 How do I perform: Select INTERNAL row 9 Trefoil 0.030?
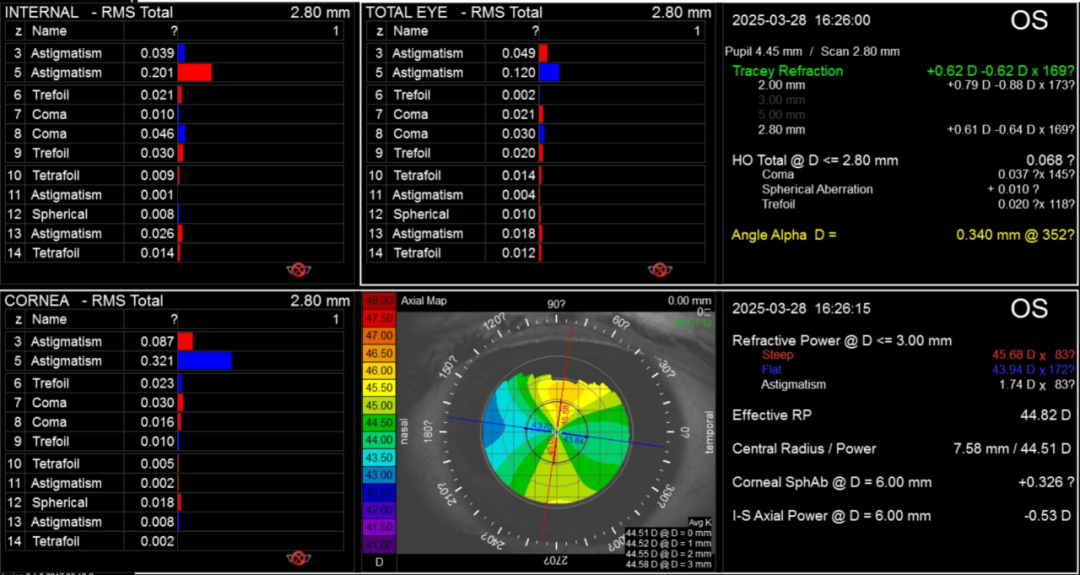[x=174, y=153]
